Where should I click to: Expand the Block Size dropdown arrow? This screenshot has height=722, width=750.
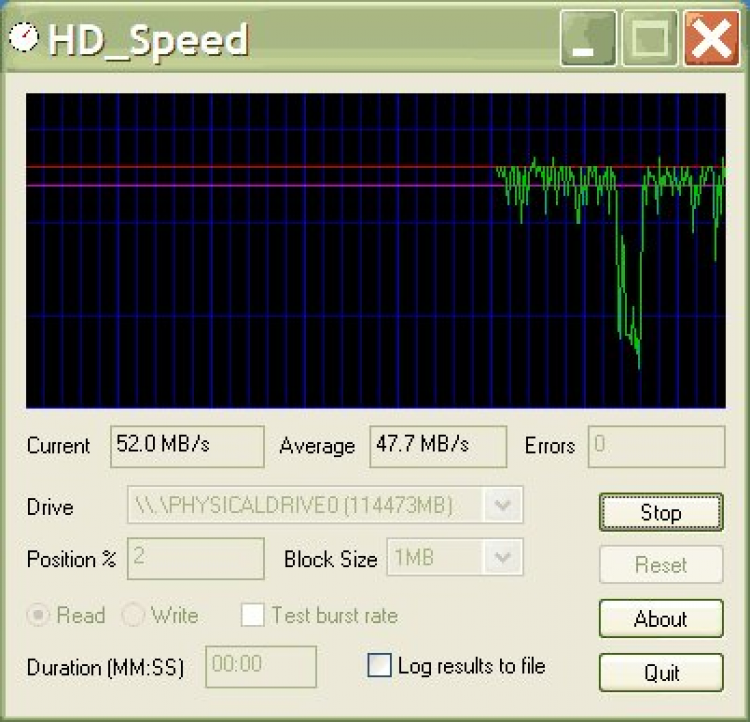tap(502, 556)
